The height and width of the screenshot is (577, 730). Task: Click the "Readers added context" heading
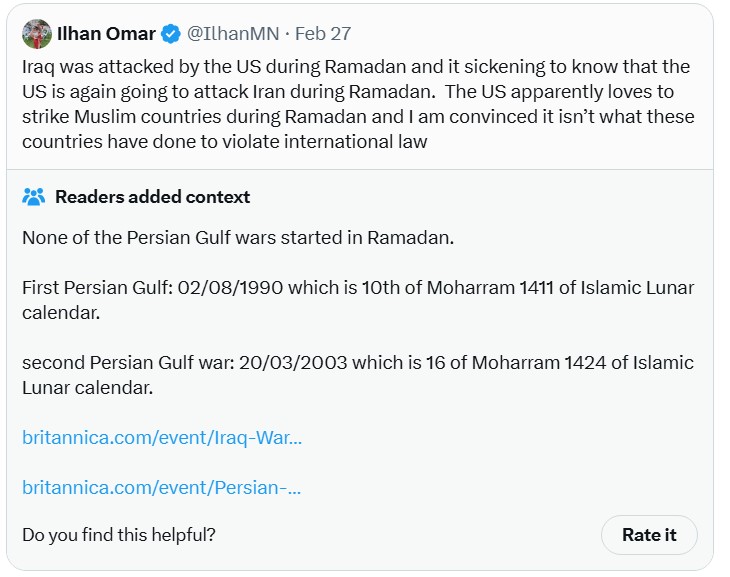point(152,197)
